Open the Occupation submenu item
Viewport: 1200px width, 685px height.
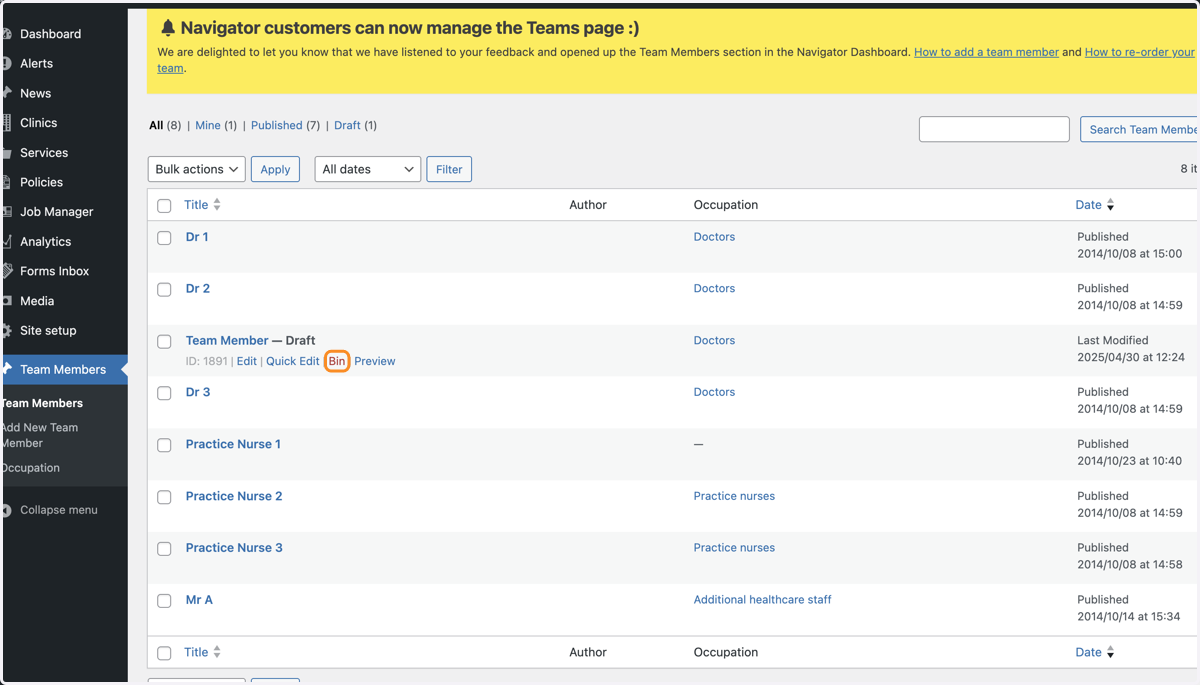(x=31, y=468)
